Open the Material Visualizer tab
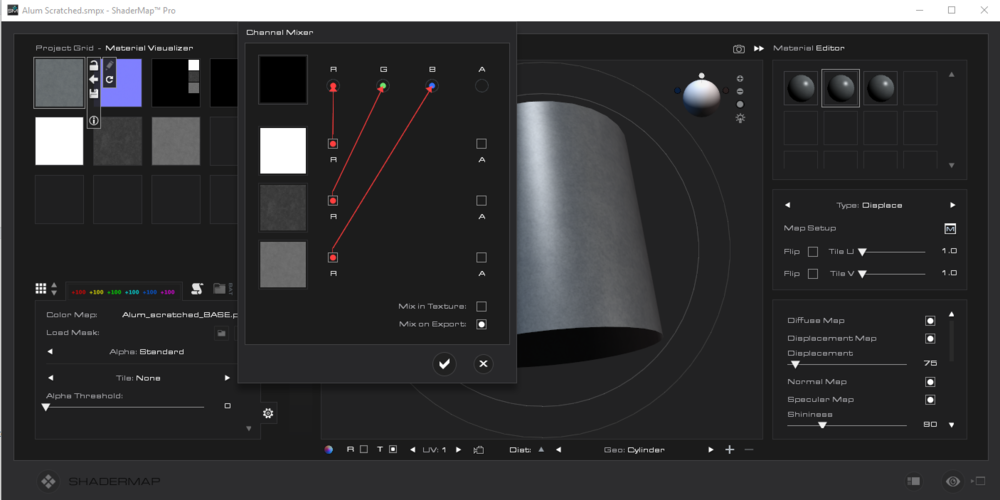The height and width of the screenshot is (500, 1000). [149, 48]
